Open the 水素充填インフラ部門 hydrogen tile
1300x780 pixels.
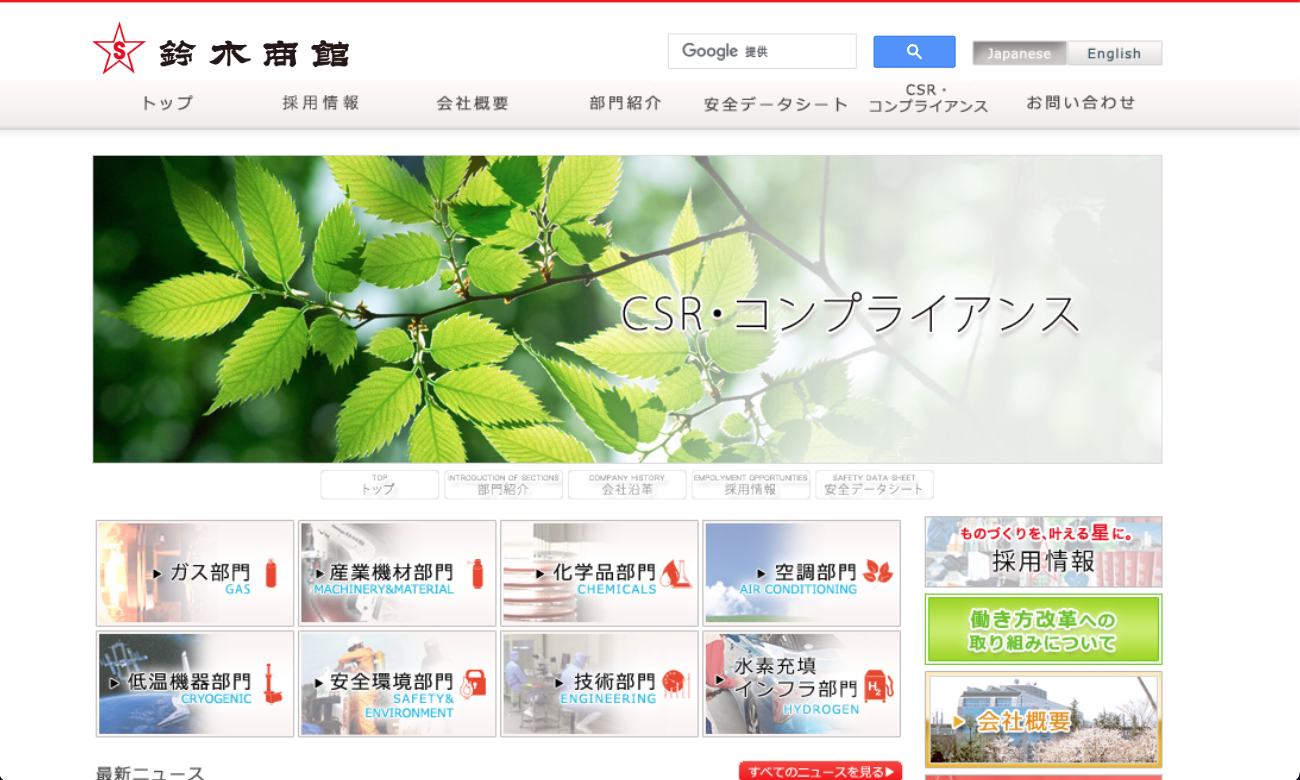coord(801,683)
